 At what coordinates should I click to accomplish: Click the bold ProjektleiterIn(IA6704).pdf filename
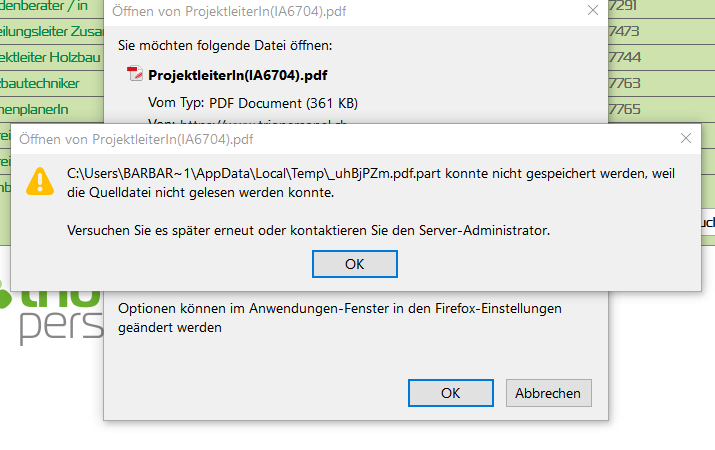point(238,75)
